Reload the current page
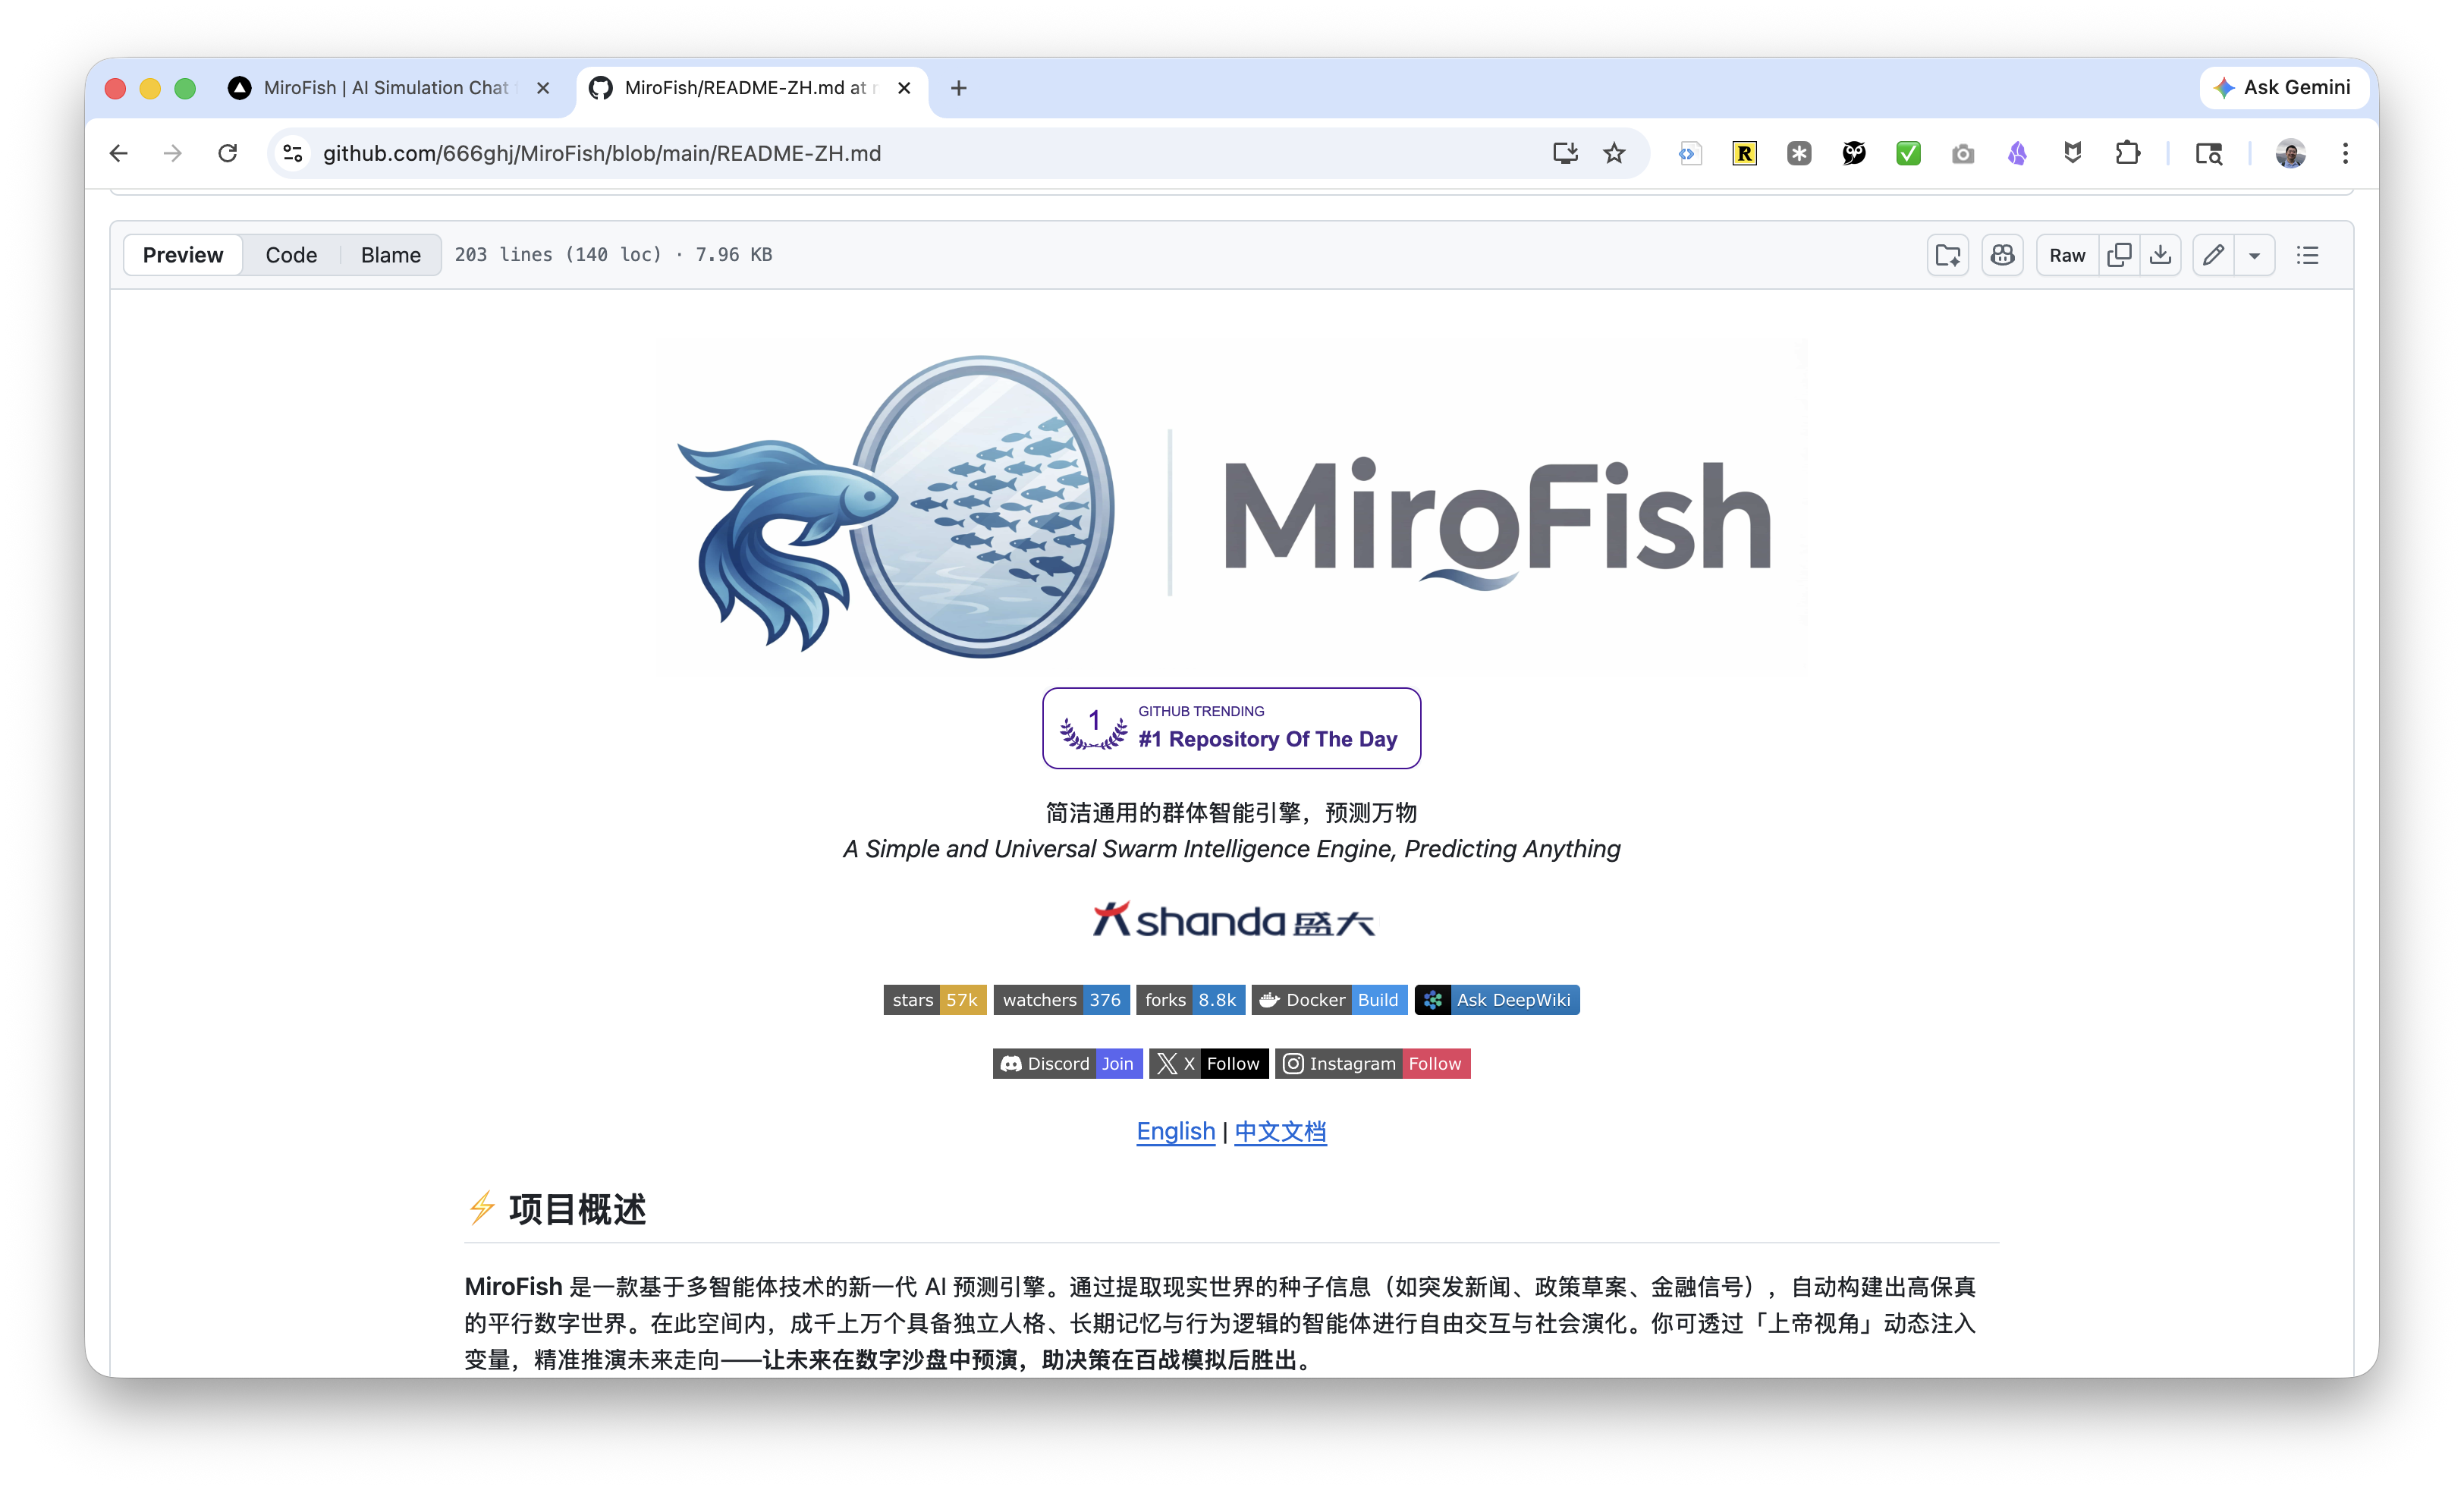 tap(228, 153)
